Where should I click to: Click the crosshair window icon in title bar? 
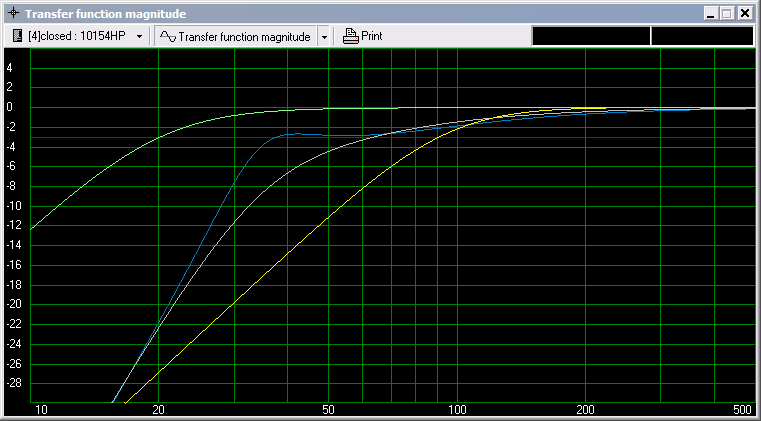[x=15, y=13]
